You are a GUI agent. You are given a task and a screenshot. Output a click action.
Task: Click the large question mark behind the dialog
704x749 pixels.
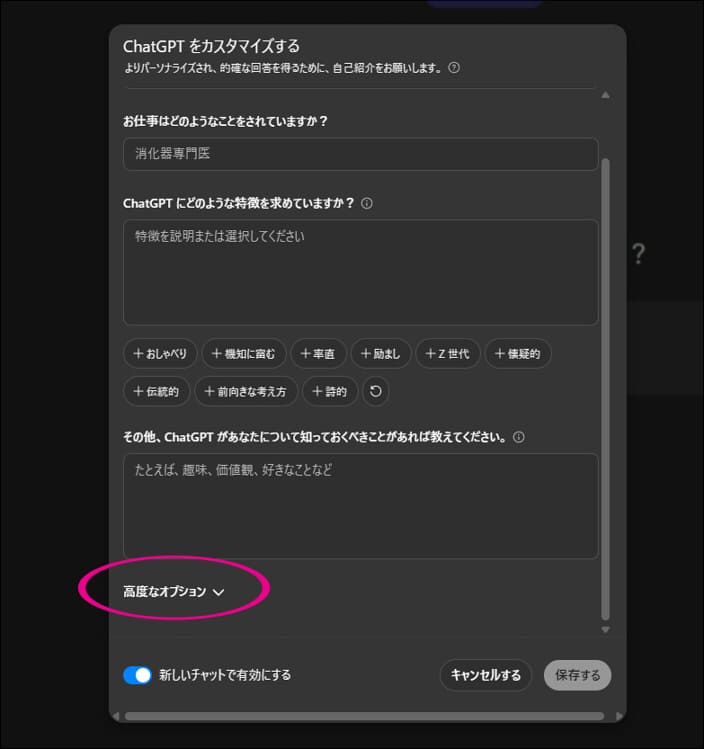pos(639,254)
